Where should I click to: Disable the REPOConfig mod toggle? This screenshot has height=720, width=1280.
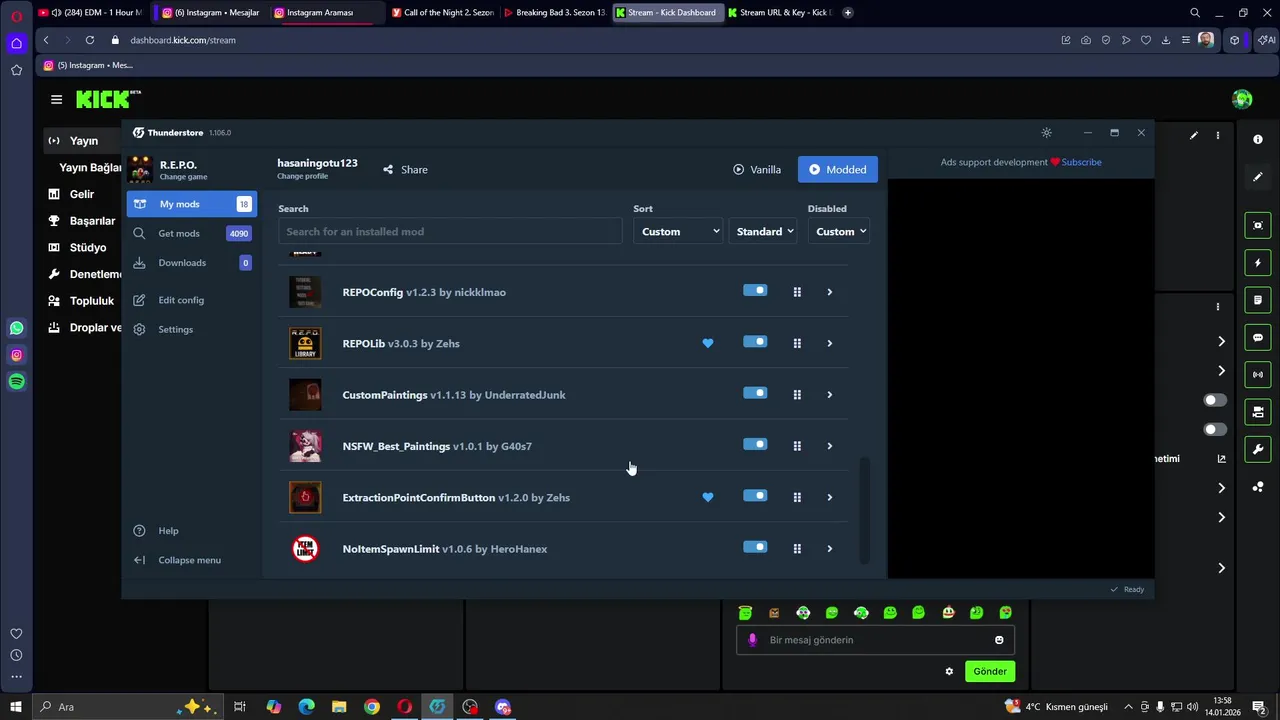[755, 290]
